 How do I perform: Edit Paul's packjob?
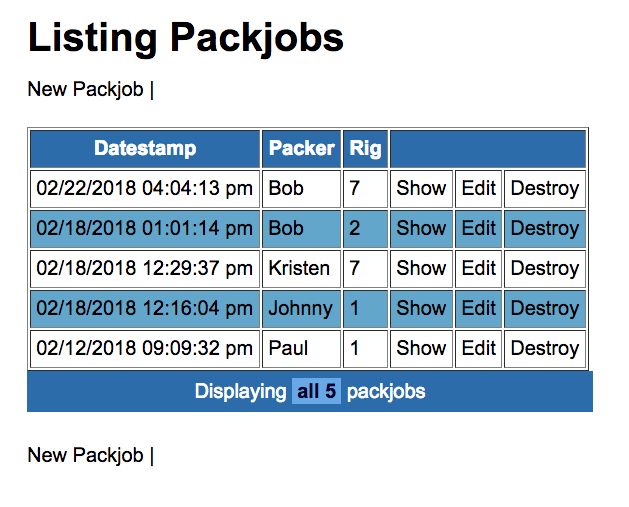tap(479, 348)
